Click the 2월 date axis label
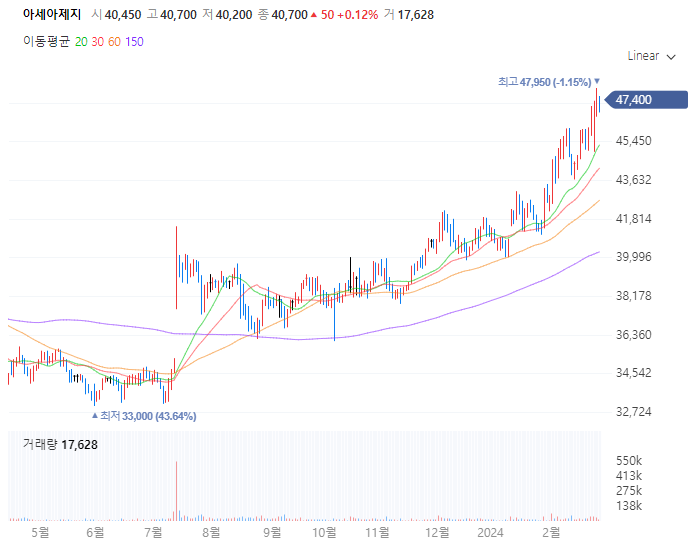 click(551, 532)
